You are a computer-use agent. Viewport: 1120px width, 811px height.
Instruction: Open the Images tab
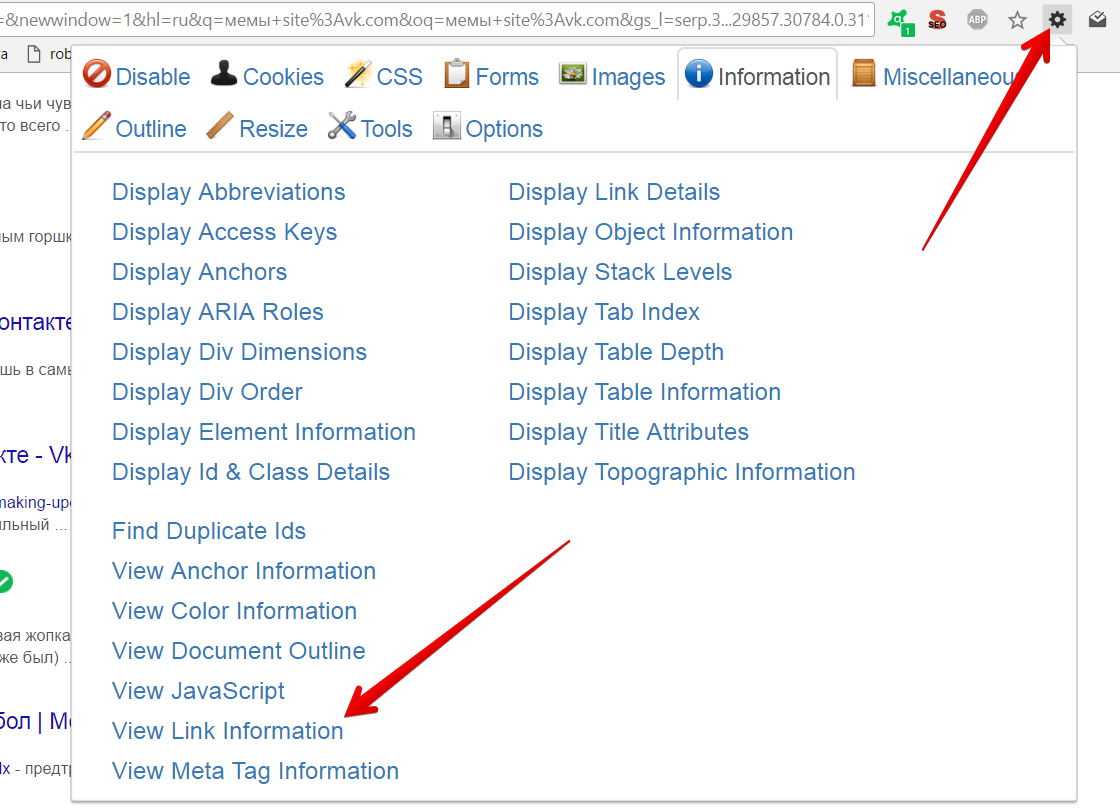click(612, 77)
